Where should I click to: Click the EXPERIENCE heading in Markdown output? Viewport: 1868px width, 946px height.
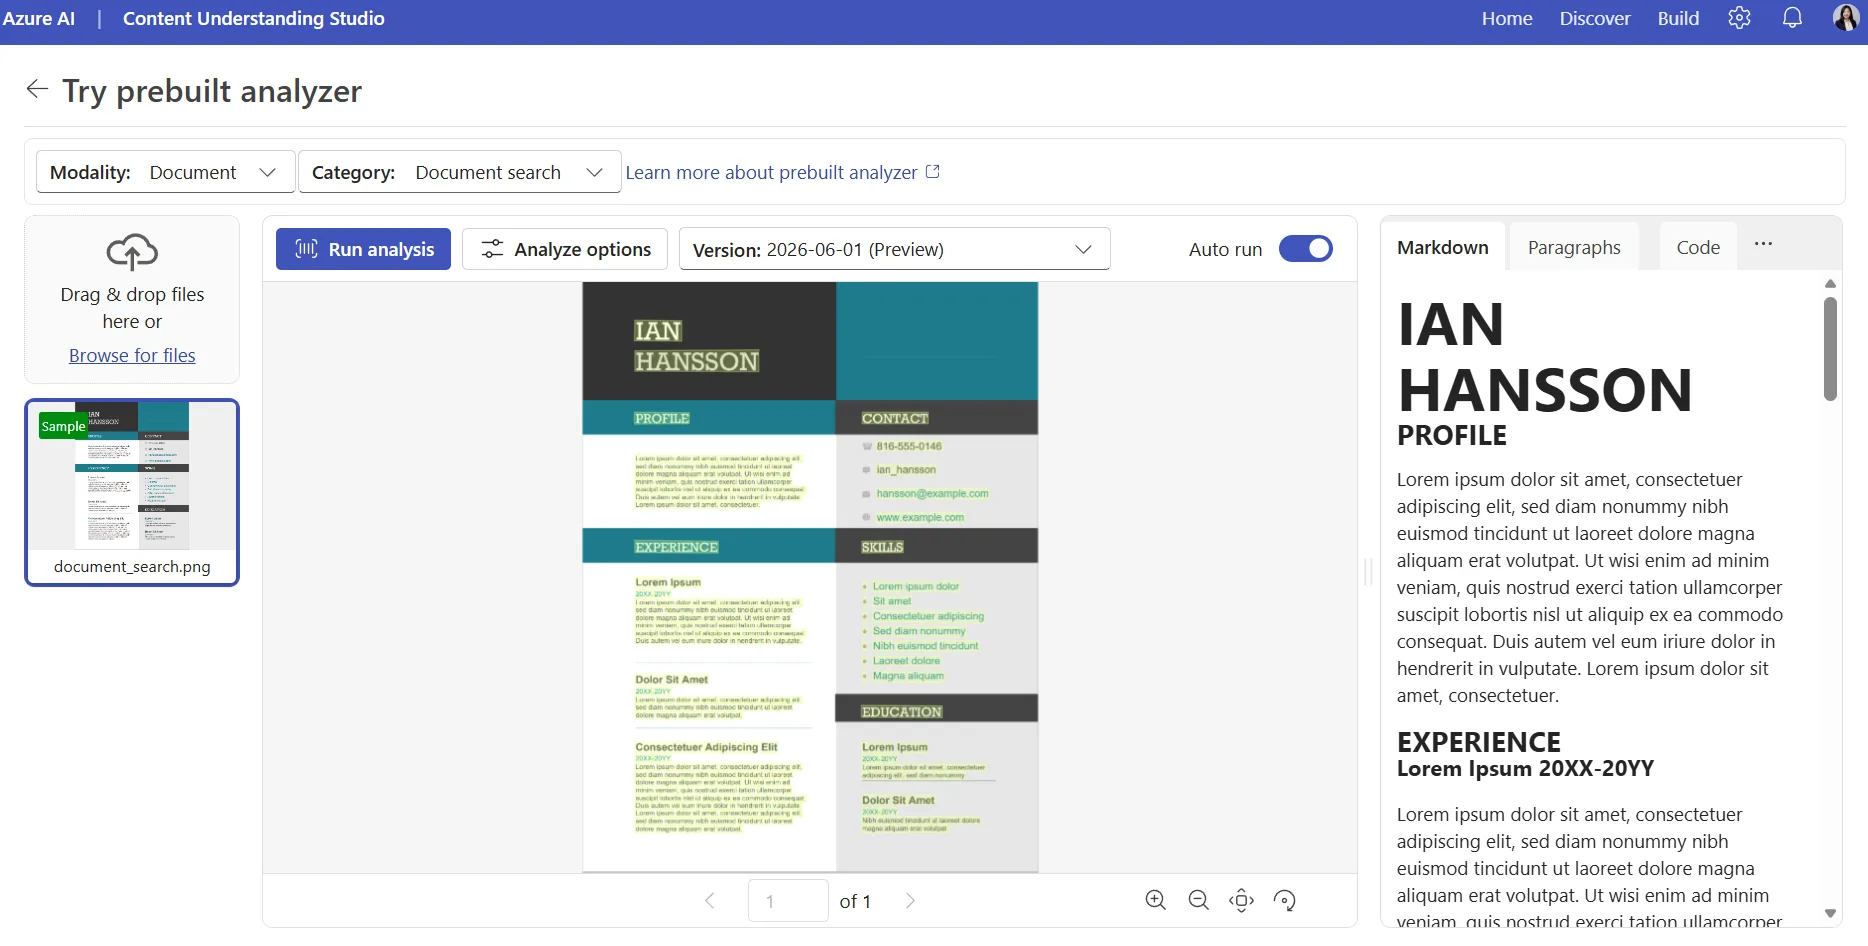click(x=1478, y=742)
